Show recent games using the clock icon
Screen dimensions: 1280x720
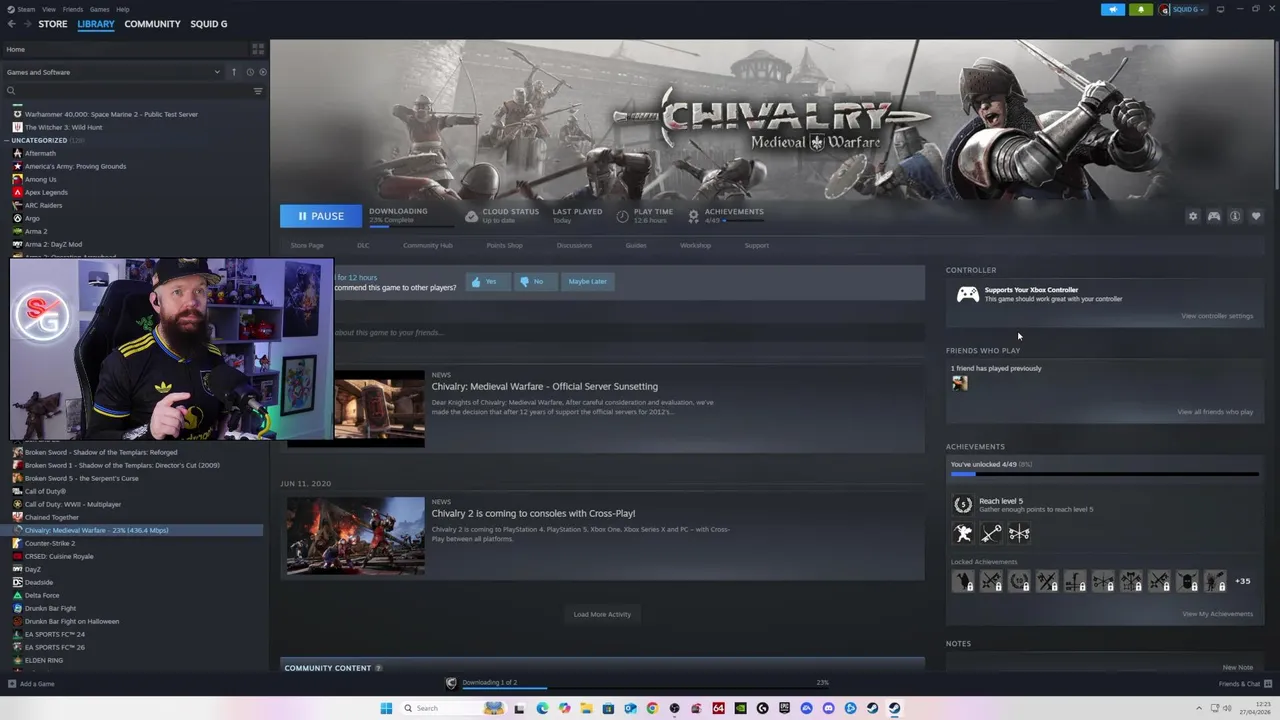(x=249, y=72)
